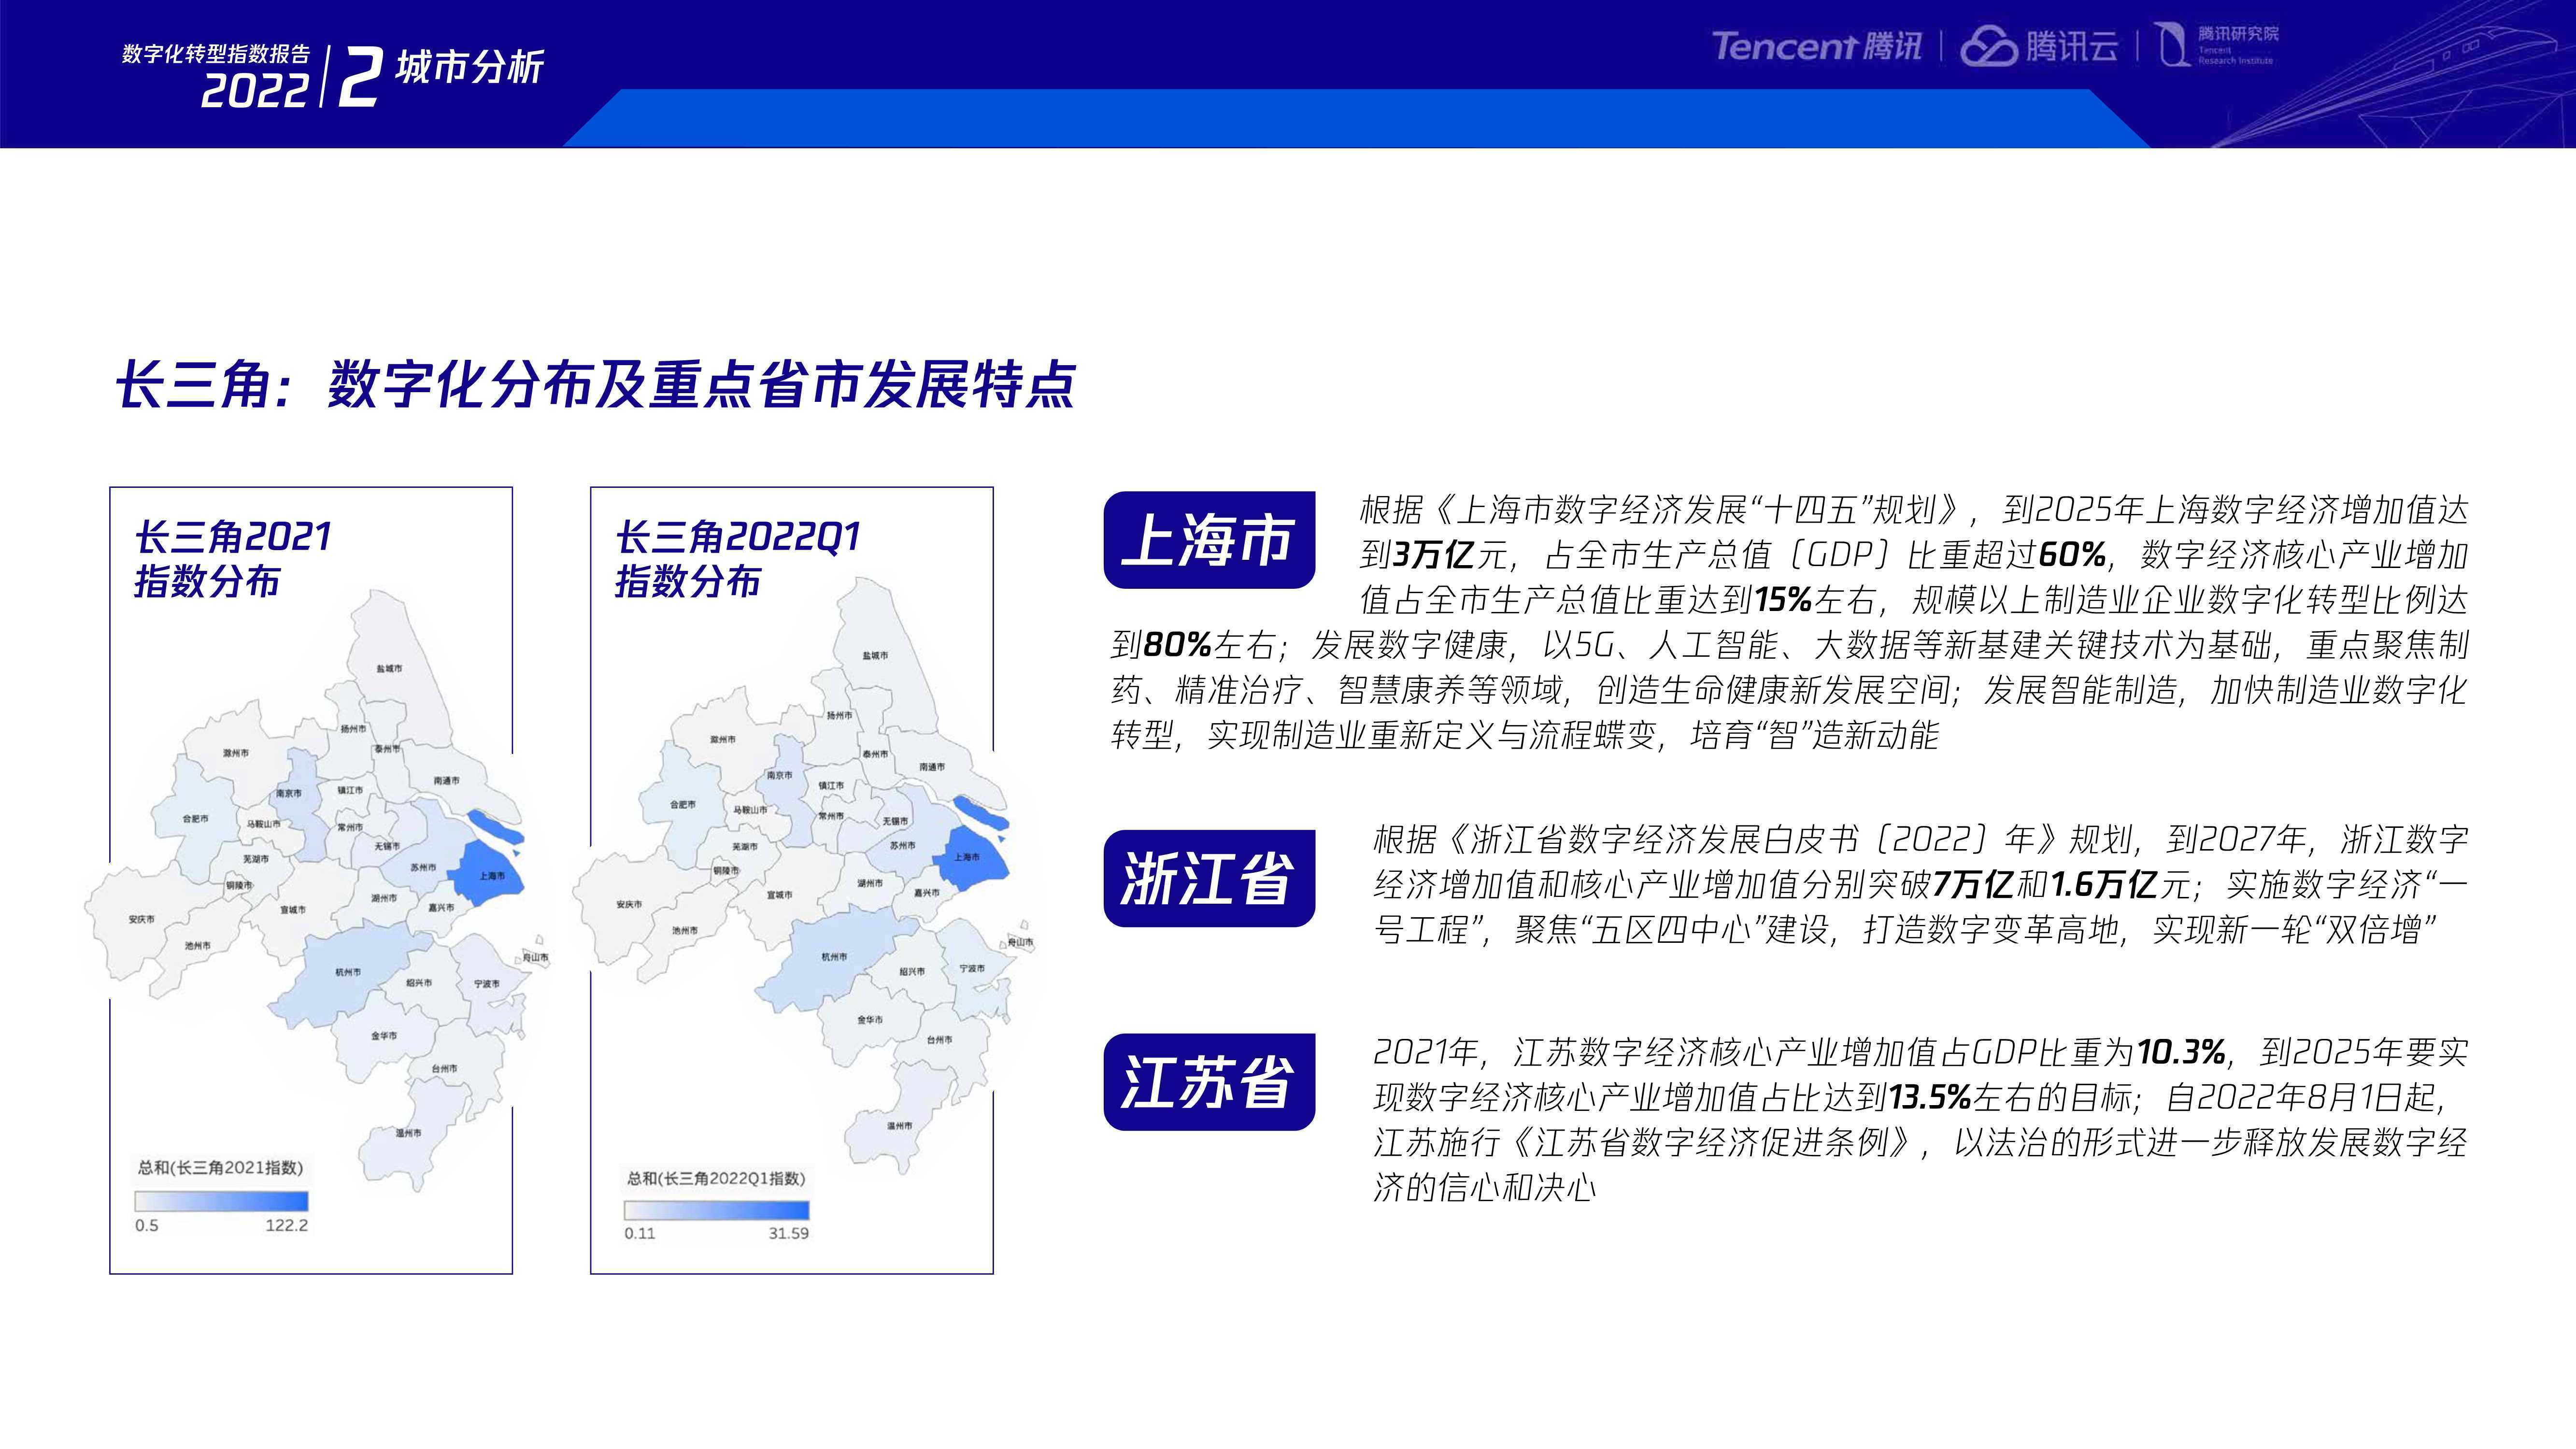Click 南通市 label on the 2021 map

pyautogui.click(x=447, y=780)
